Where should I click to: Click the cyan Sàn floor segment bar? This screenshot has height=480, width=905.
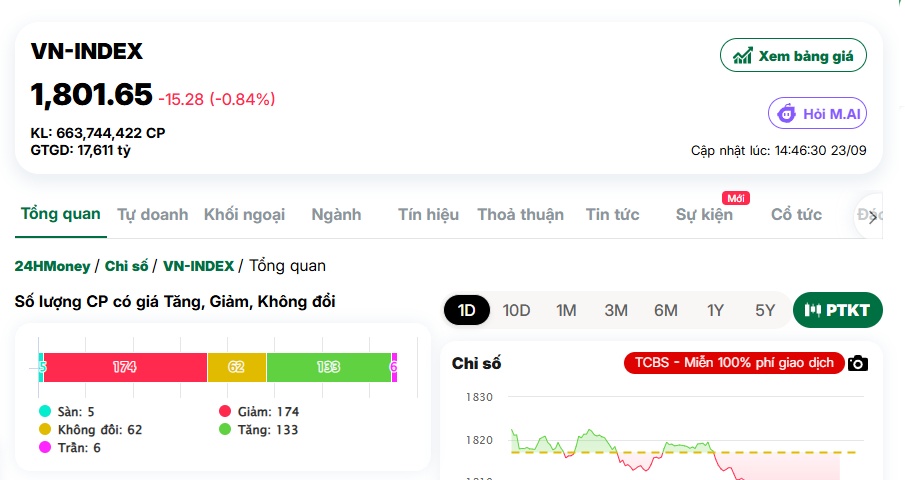coord(41,367)
